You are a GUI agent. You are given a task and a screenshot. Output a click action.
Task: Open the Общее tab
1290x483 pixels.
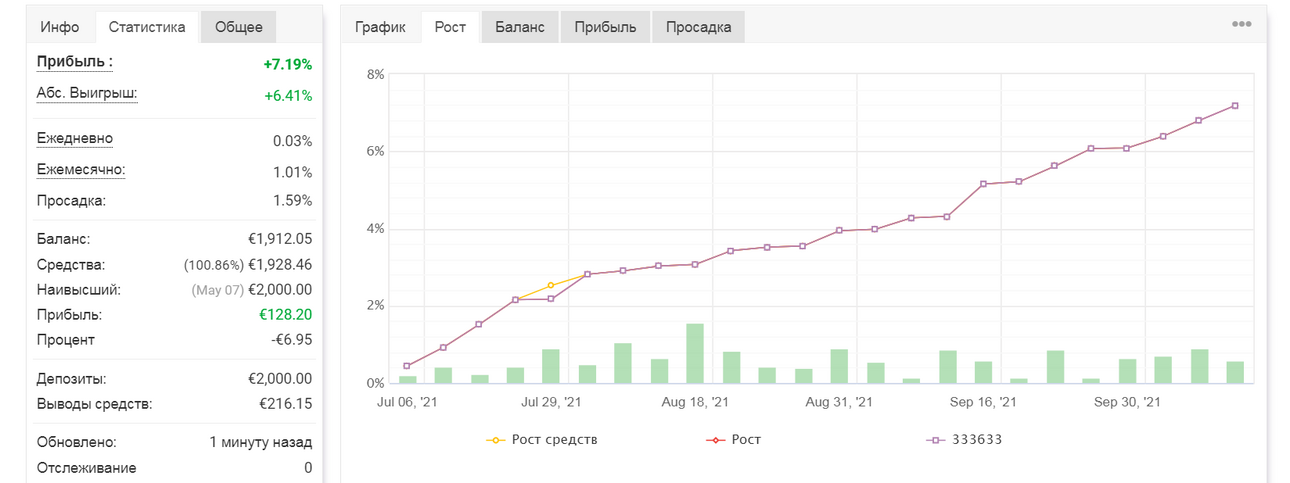point(239,27)
